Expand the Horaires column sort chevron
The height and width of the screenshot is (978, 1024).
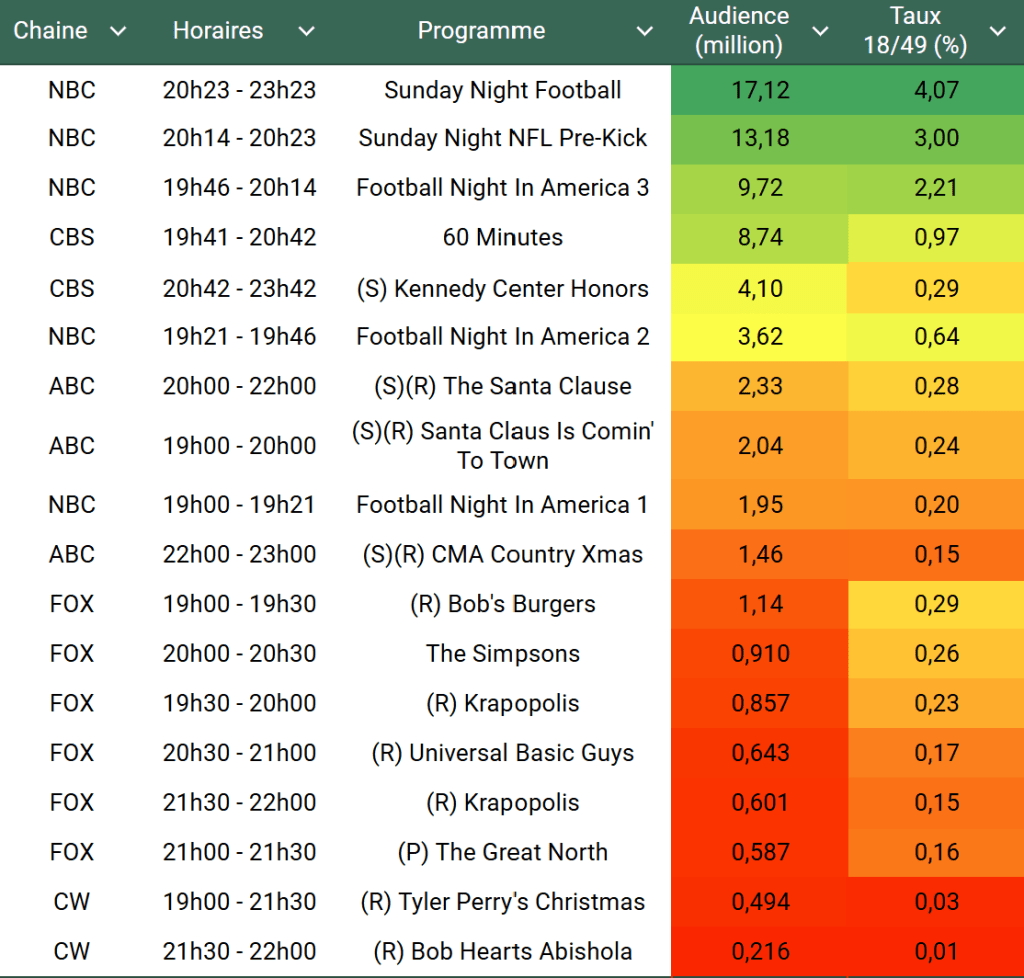click(x=306, y=31)
